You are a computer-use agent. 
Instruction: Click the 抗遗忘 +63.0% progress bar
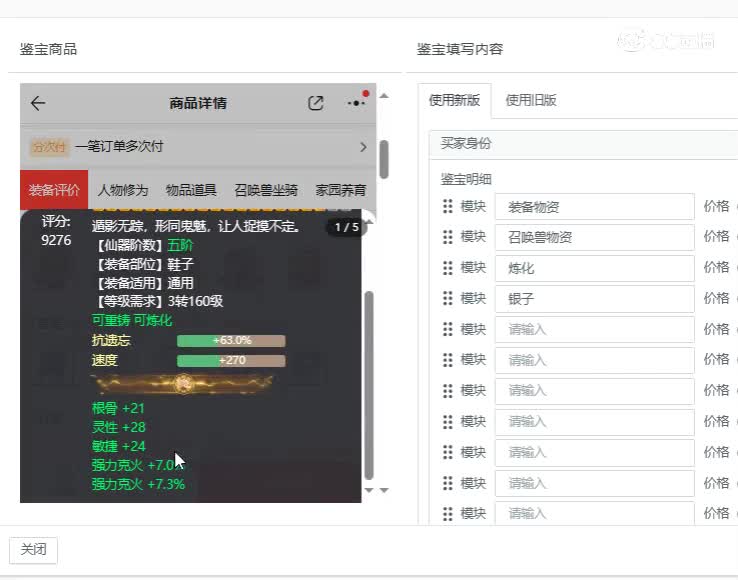click(231, 341)
